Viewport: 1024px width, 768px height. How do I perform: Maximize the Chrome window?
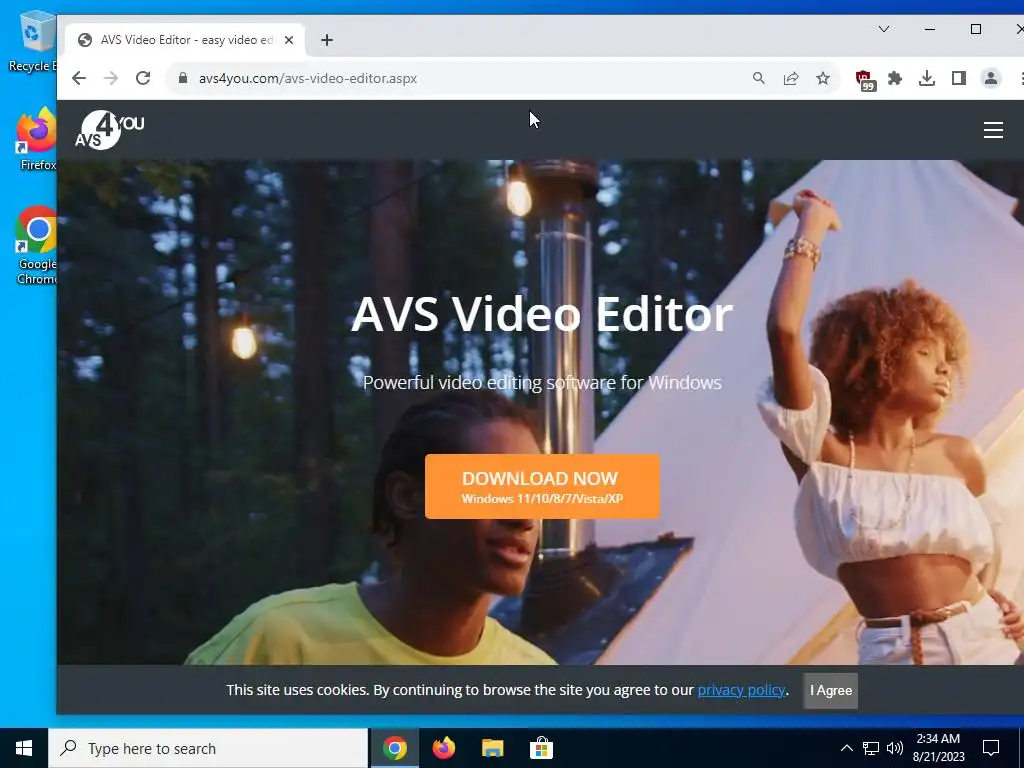click(x=976, y=29)
